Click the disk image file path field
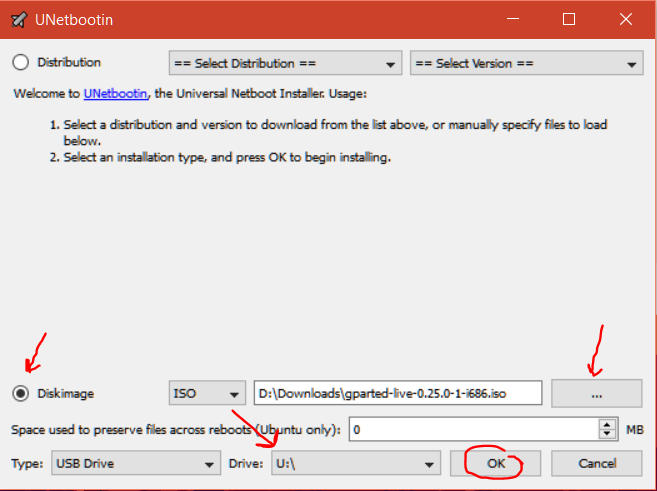 [398, 393]
